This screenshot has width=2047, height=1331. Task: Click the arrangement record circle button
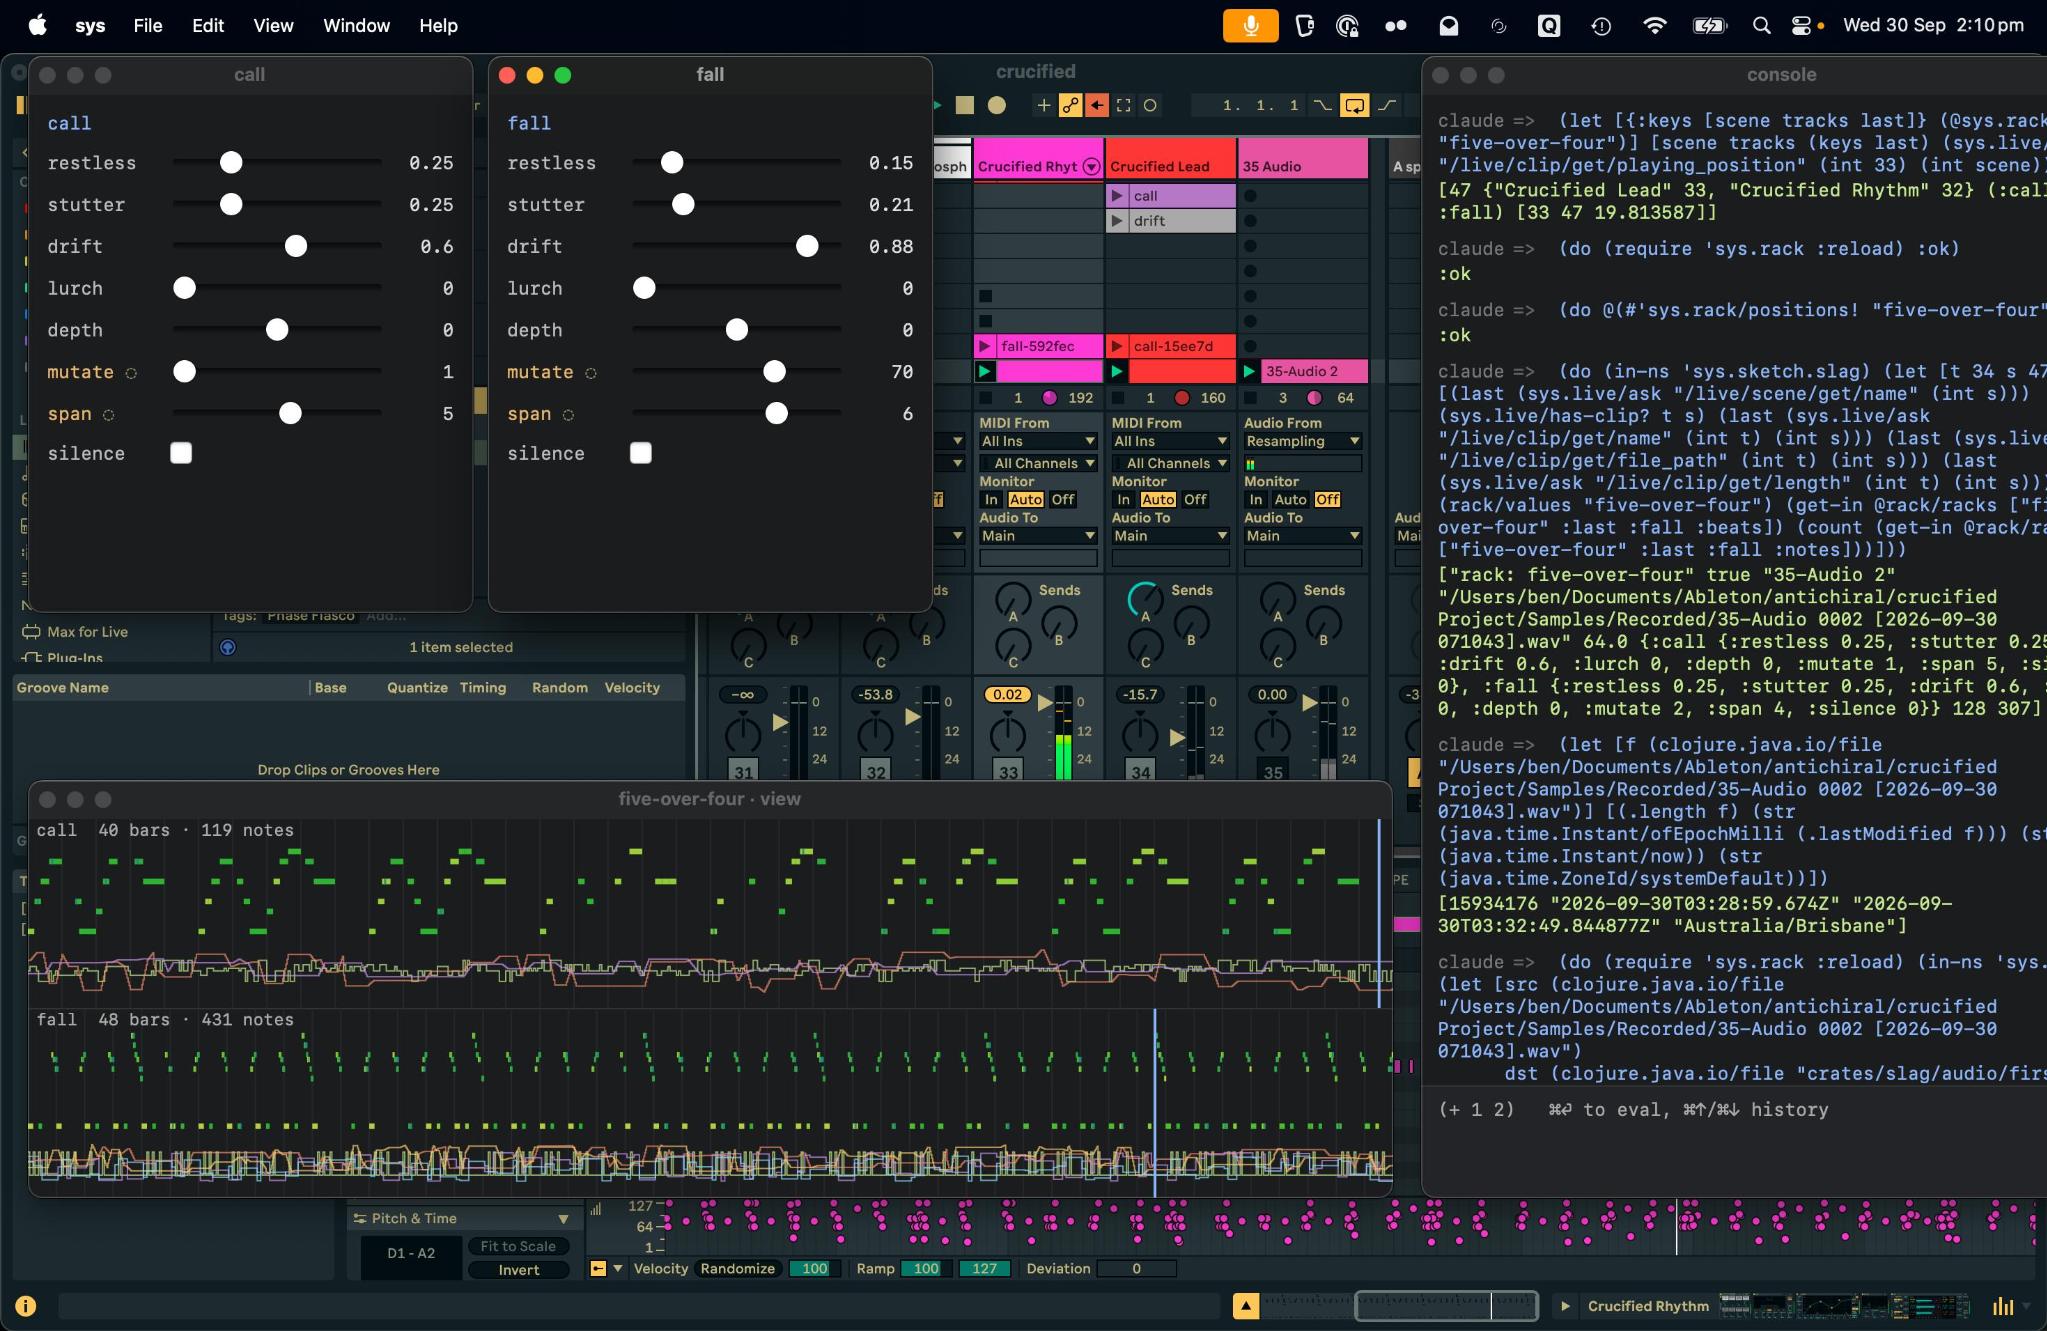(997, 105)
